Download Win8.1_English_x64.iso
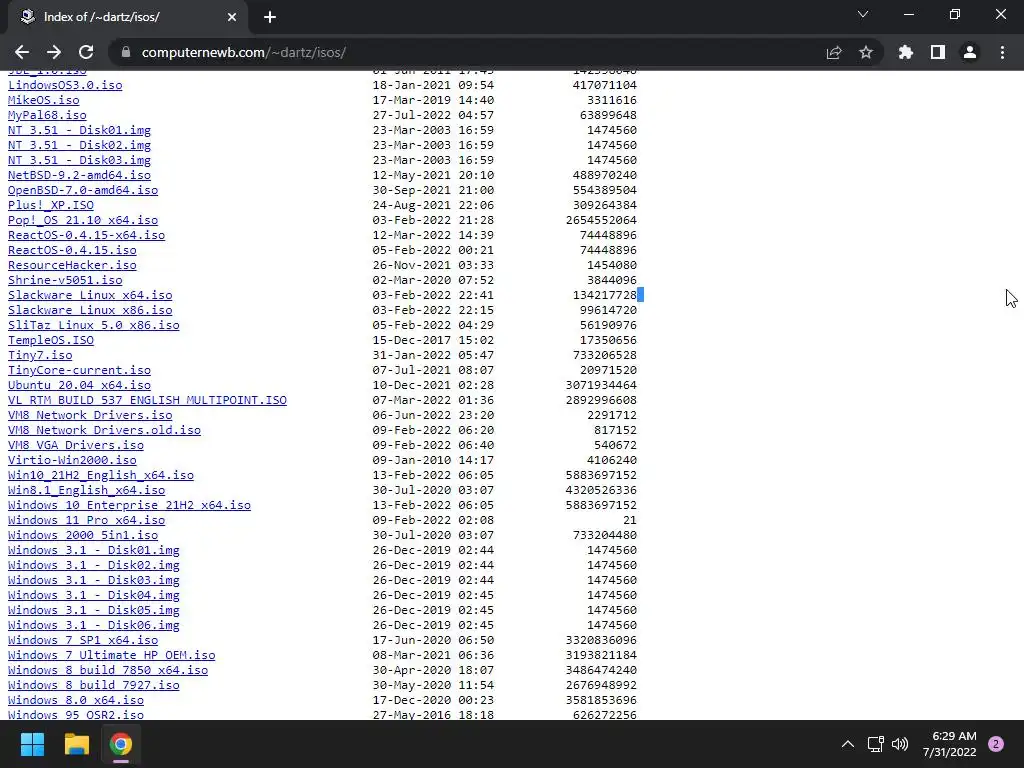 tap(86, 490)
